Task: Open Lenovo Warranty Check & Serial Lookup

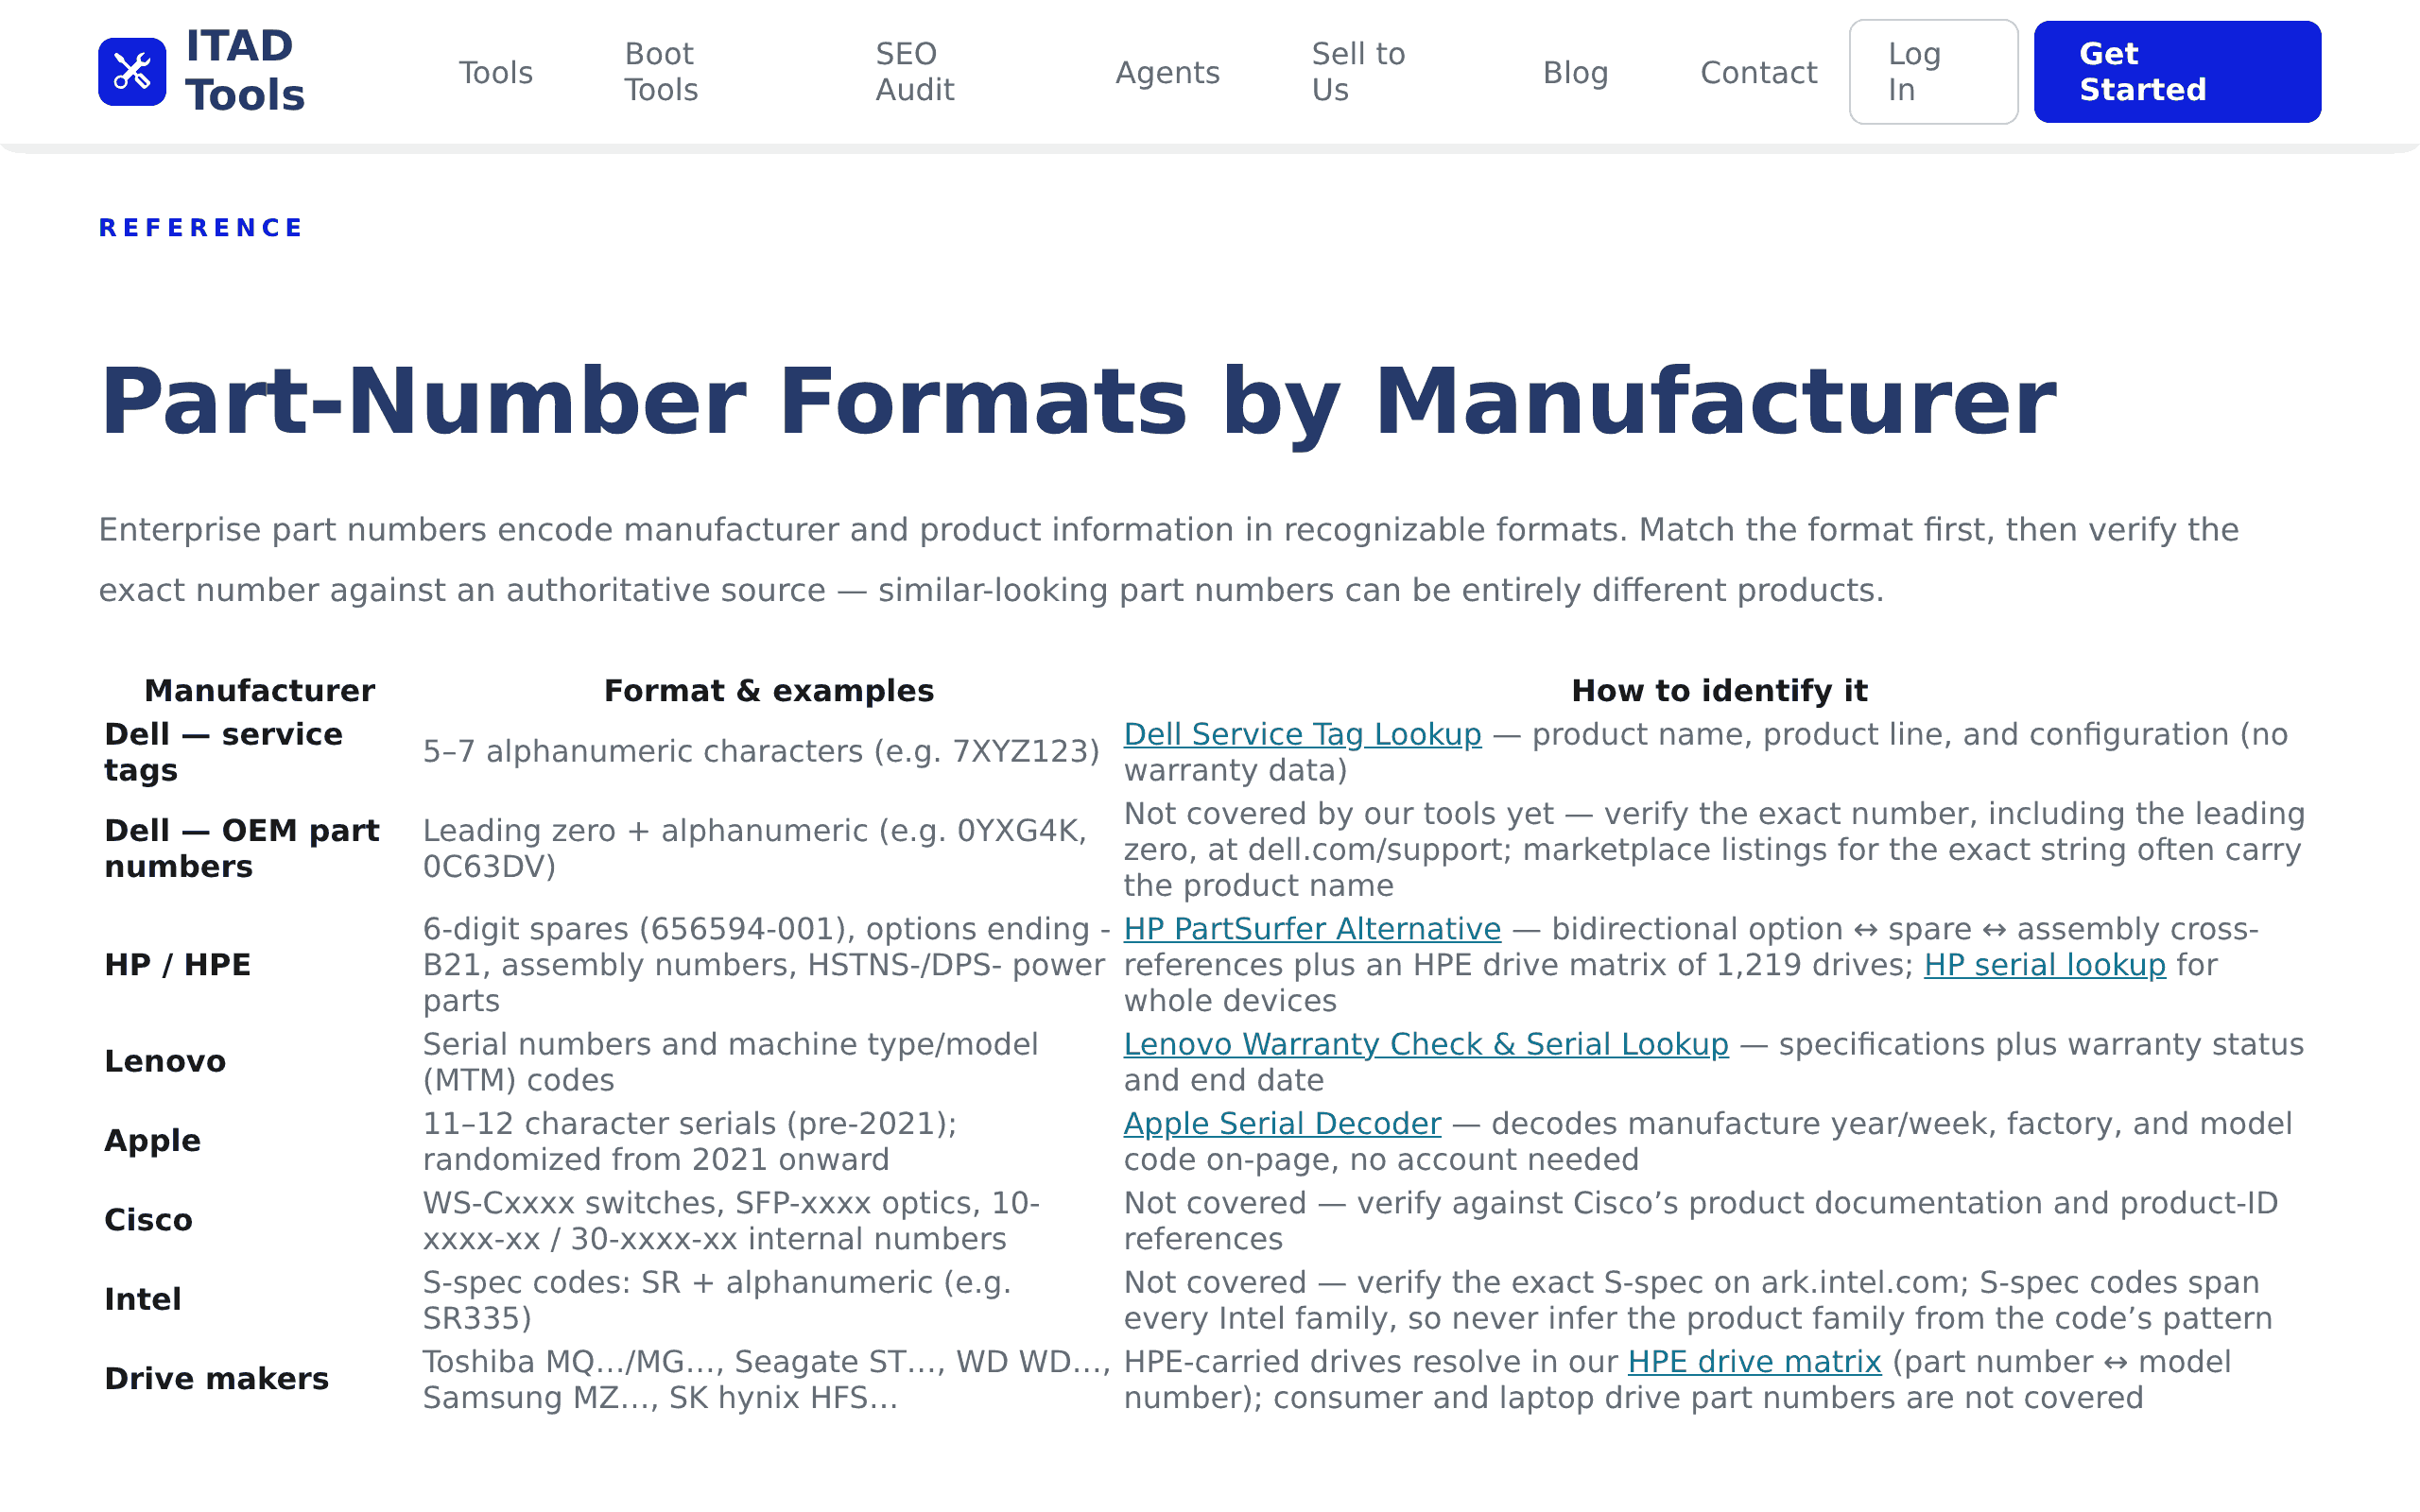Action: pos(1425,1044)
